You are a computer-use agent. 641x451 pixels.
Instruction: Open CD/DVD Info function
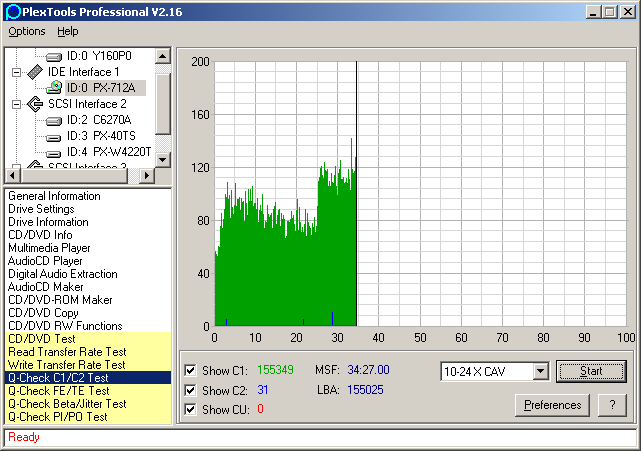[40, 235]
